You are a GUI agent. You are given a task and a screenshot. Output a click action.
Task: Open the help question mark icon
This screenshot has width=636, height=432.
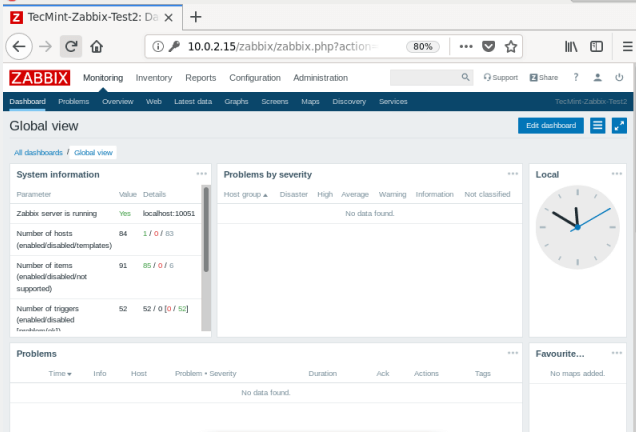point(576,78)
